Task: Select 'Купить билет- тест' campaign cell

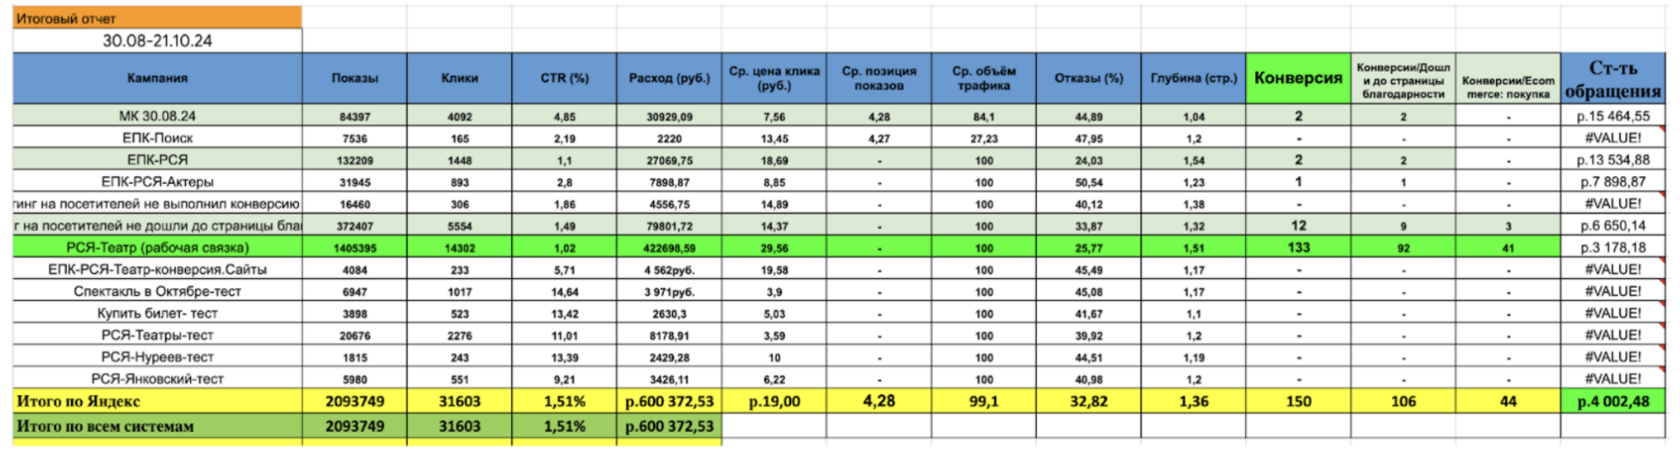Action: [x=157, y=314]
